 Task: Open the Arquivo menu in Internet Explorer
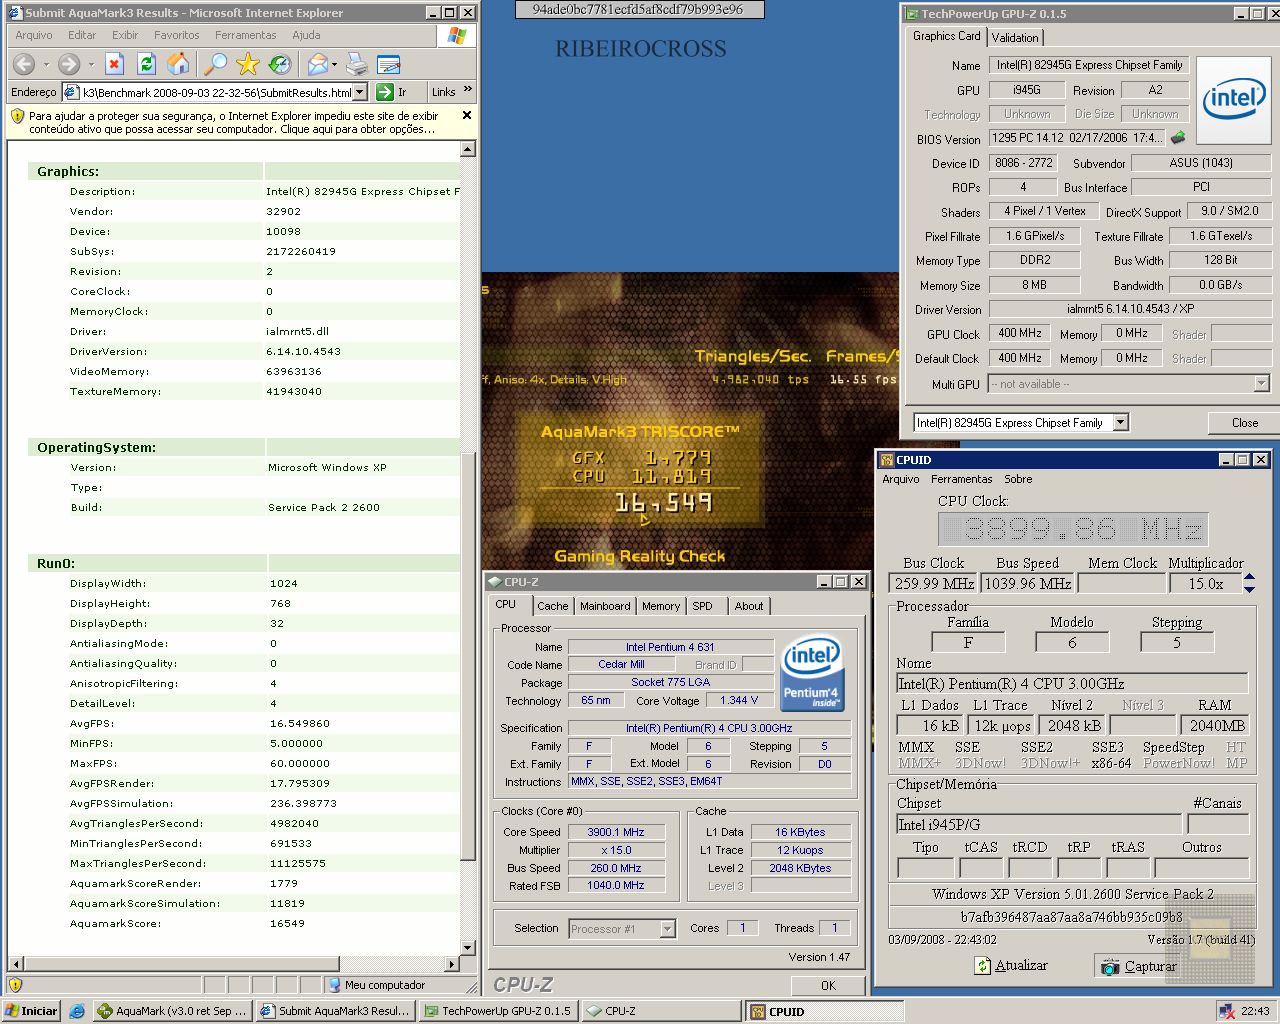pos(34,35)
